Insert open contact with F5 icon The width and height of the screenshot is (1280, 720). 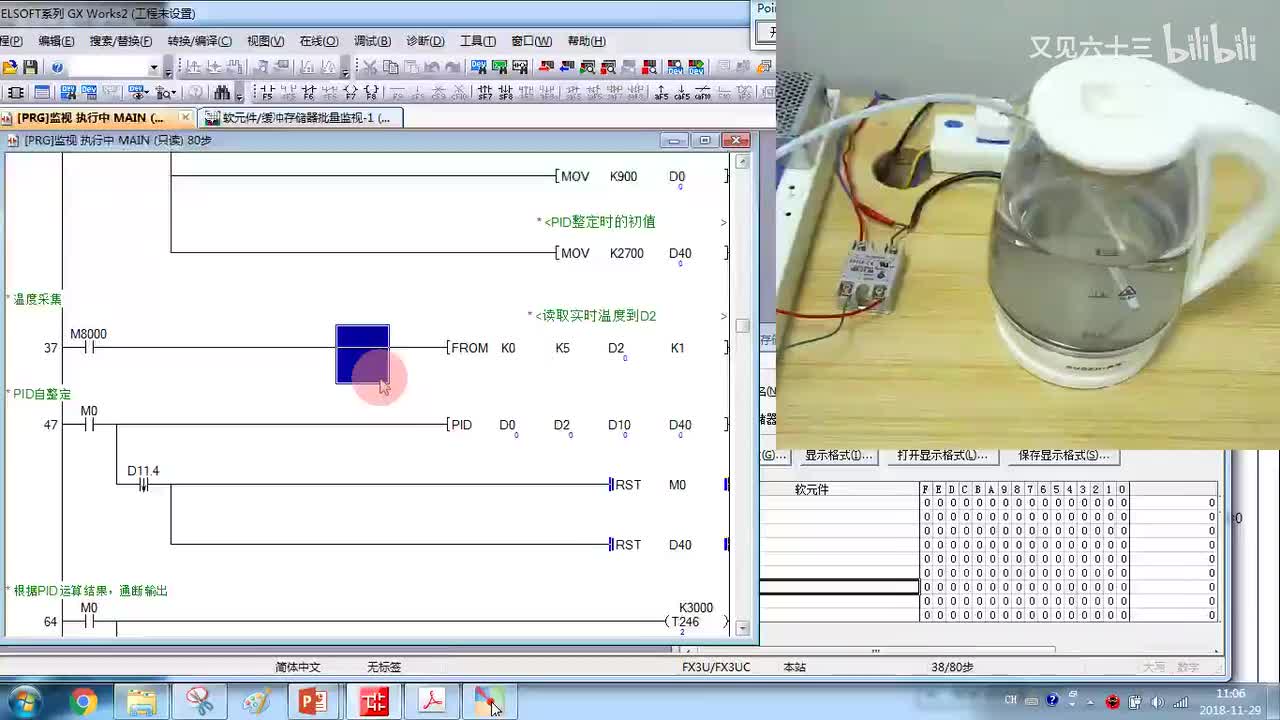pos(266,93)
